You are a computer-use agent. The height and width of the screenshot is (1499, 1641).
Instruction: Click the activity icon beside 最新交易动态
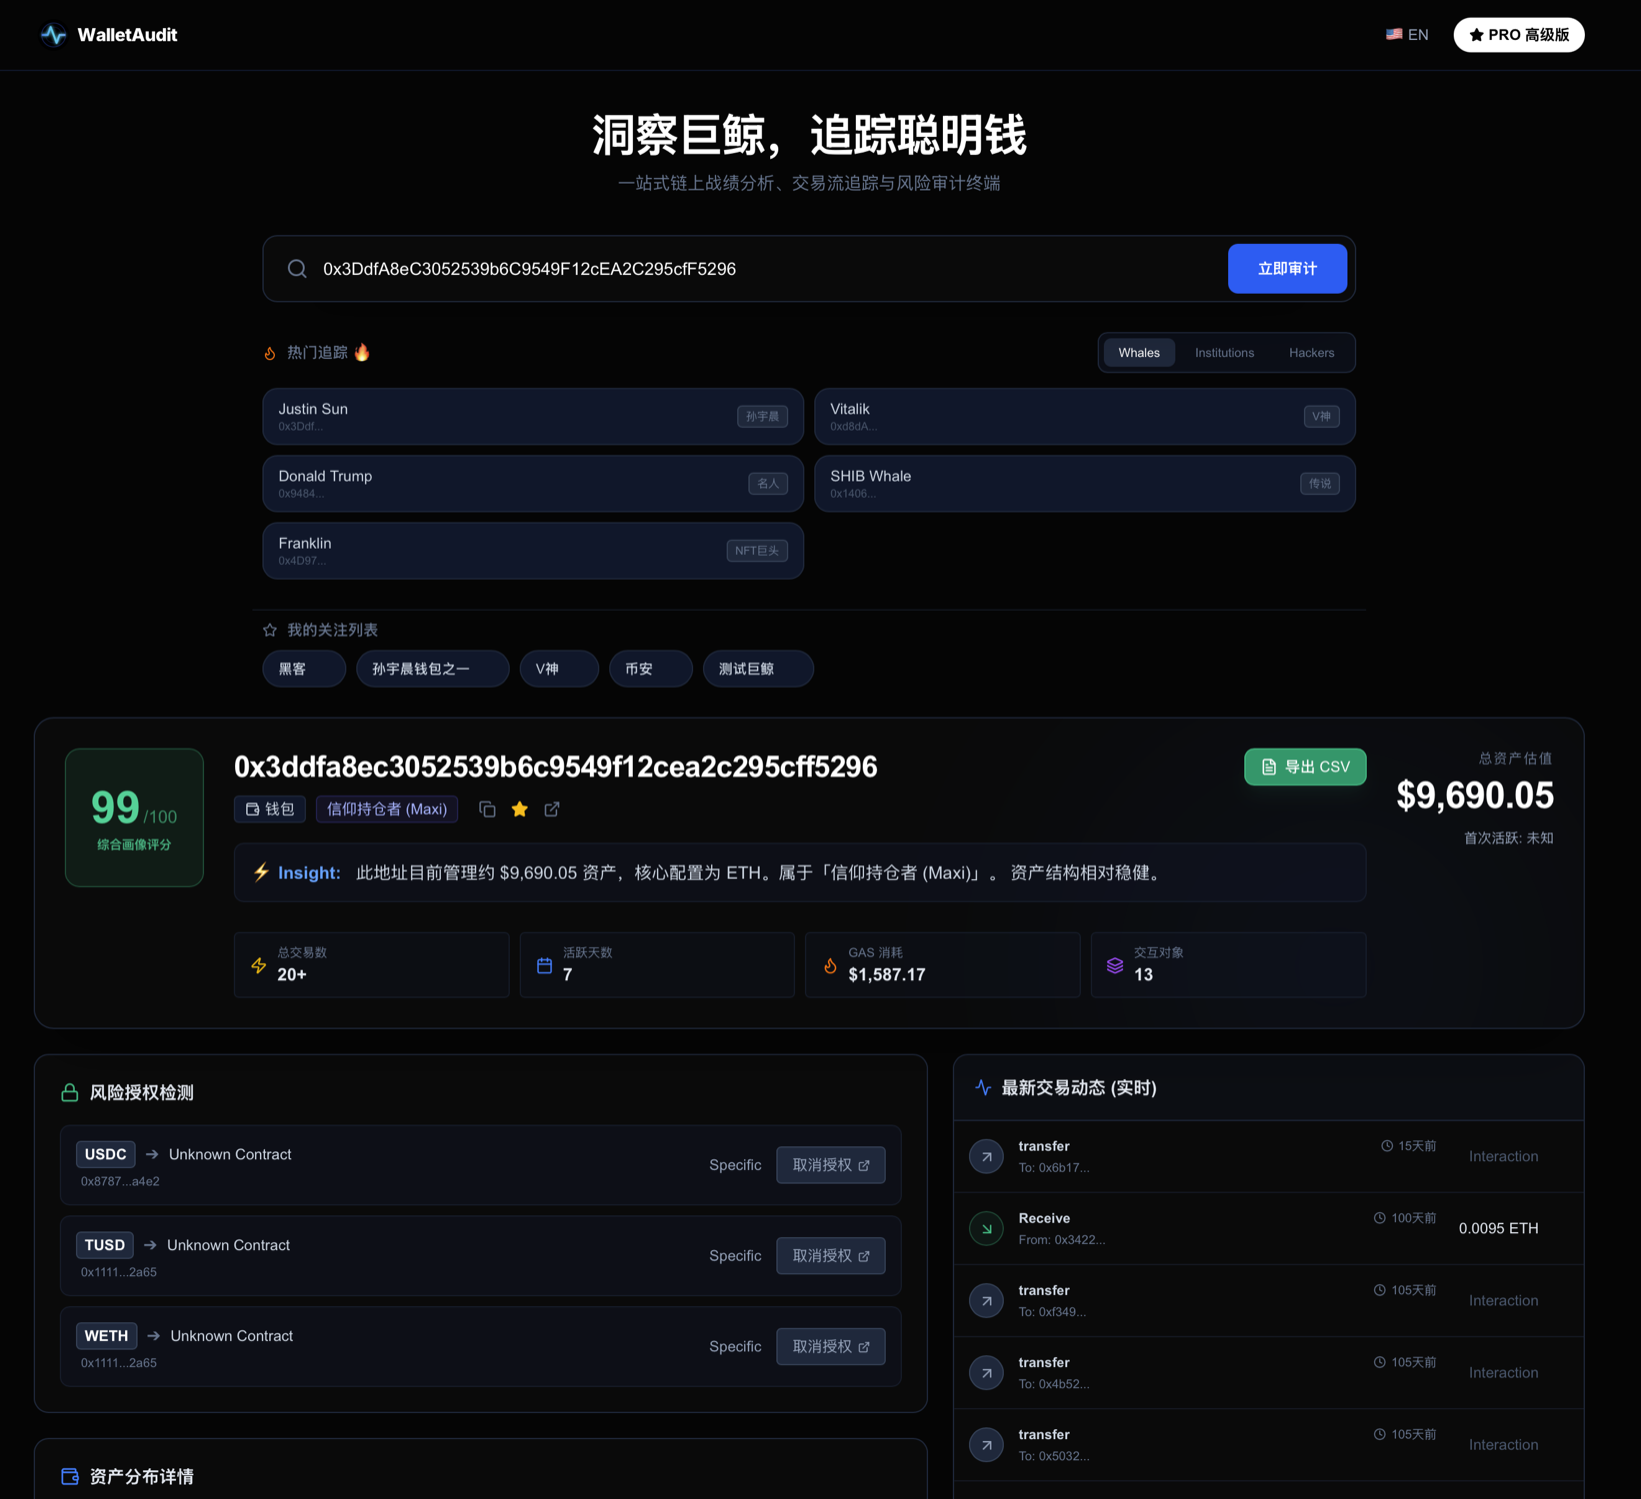coord(983,1087)
